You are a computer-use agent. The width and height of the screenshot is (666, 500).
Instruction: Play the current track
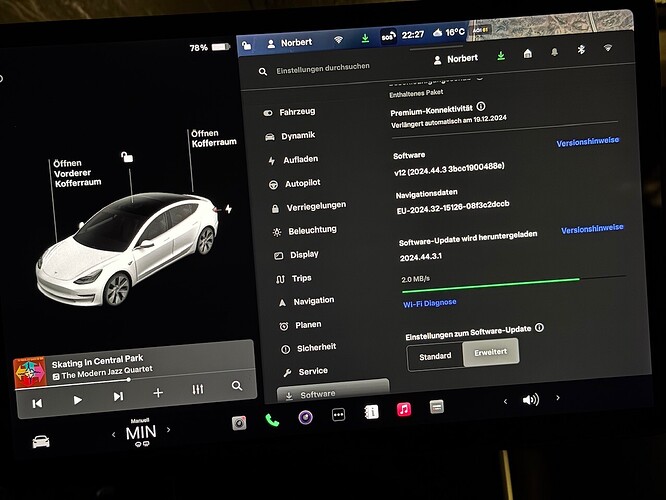click(x=77, y=400)
